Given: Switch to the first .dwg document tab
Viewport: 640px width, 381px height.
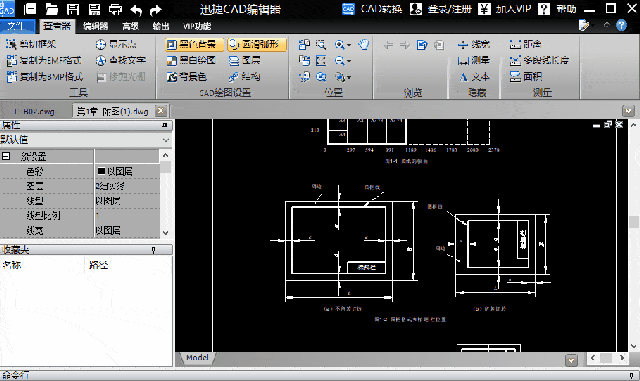Looking at the screenshot, I should [x=34, y=111].
